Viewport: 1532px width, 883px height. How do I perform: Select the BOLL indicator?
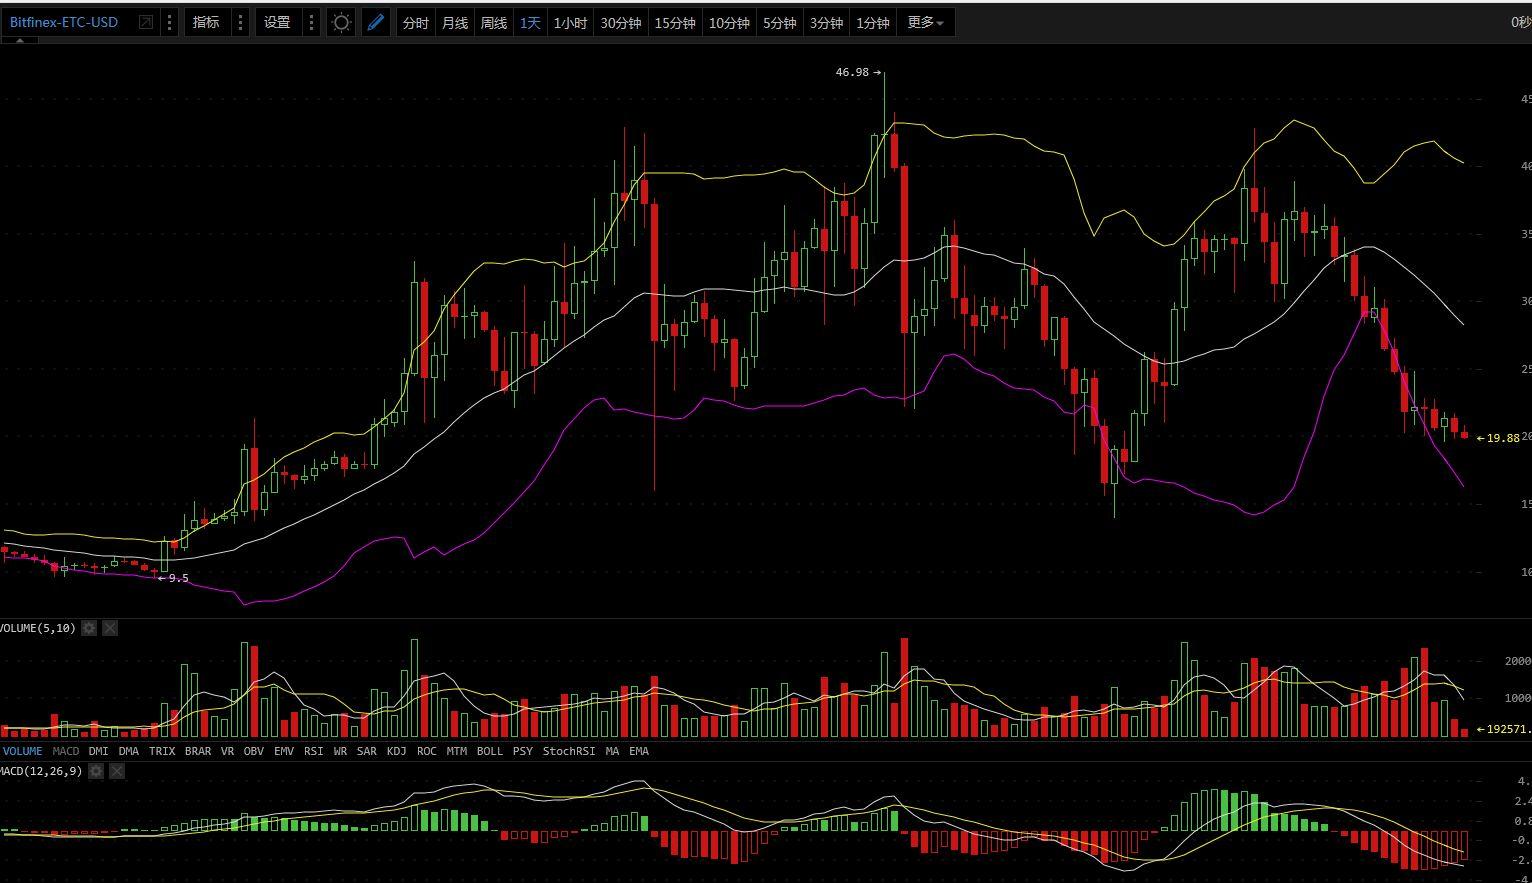[x=490, y=751]
